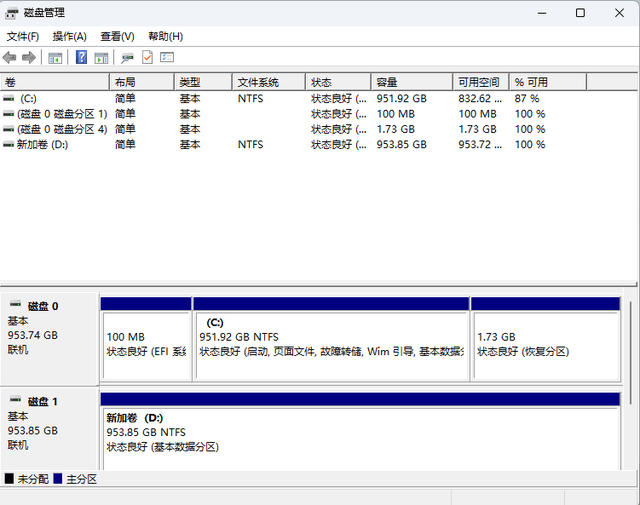Select the 1.73 GB recovery partition block
Image resolution: width=640 pixels, height=505 pixels.
546,339
